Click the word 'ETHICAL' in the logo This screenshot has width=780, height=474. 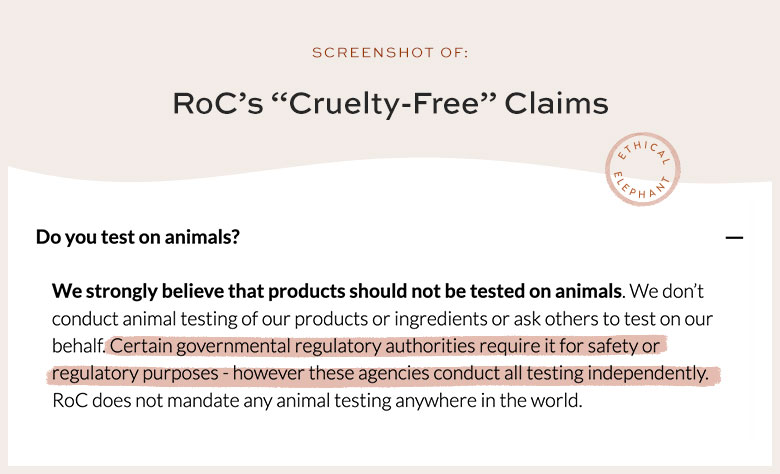(643, 150)
